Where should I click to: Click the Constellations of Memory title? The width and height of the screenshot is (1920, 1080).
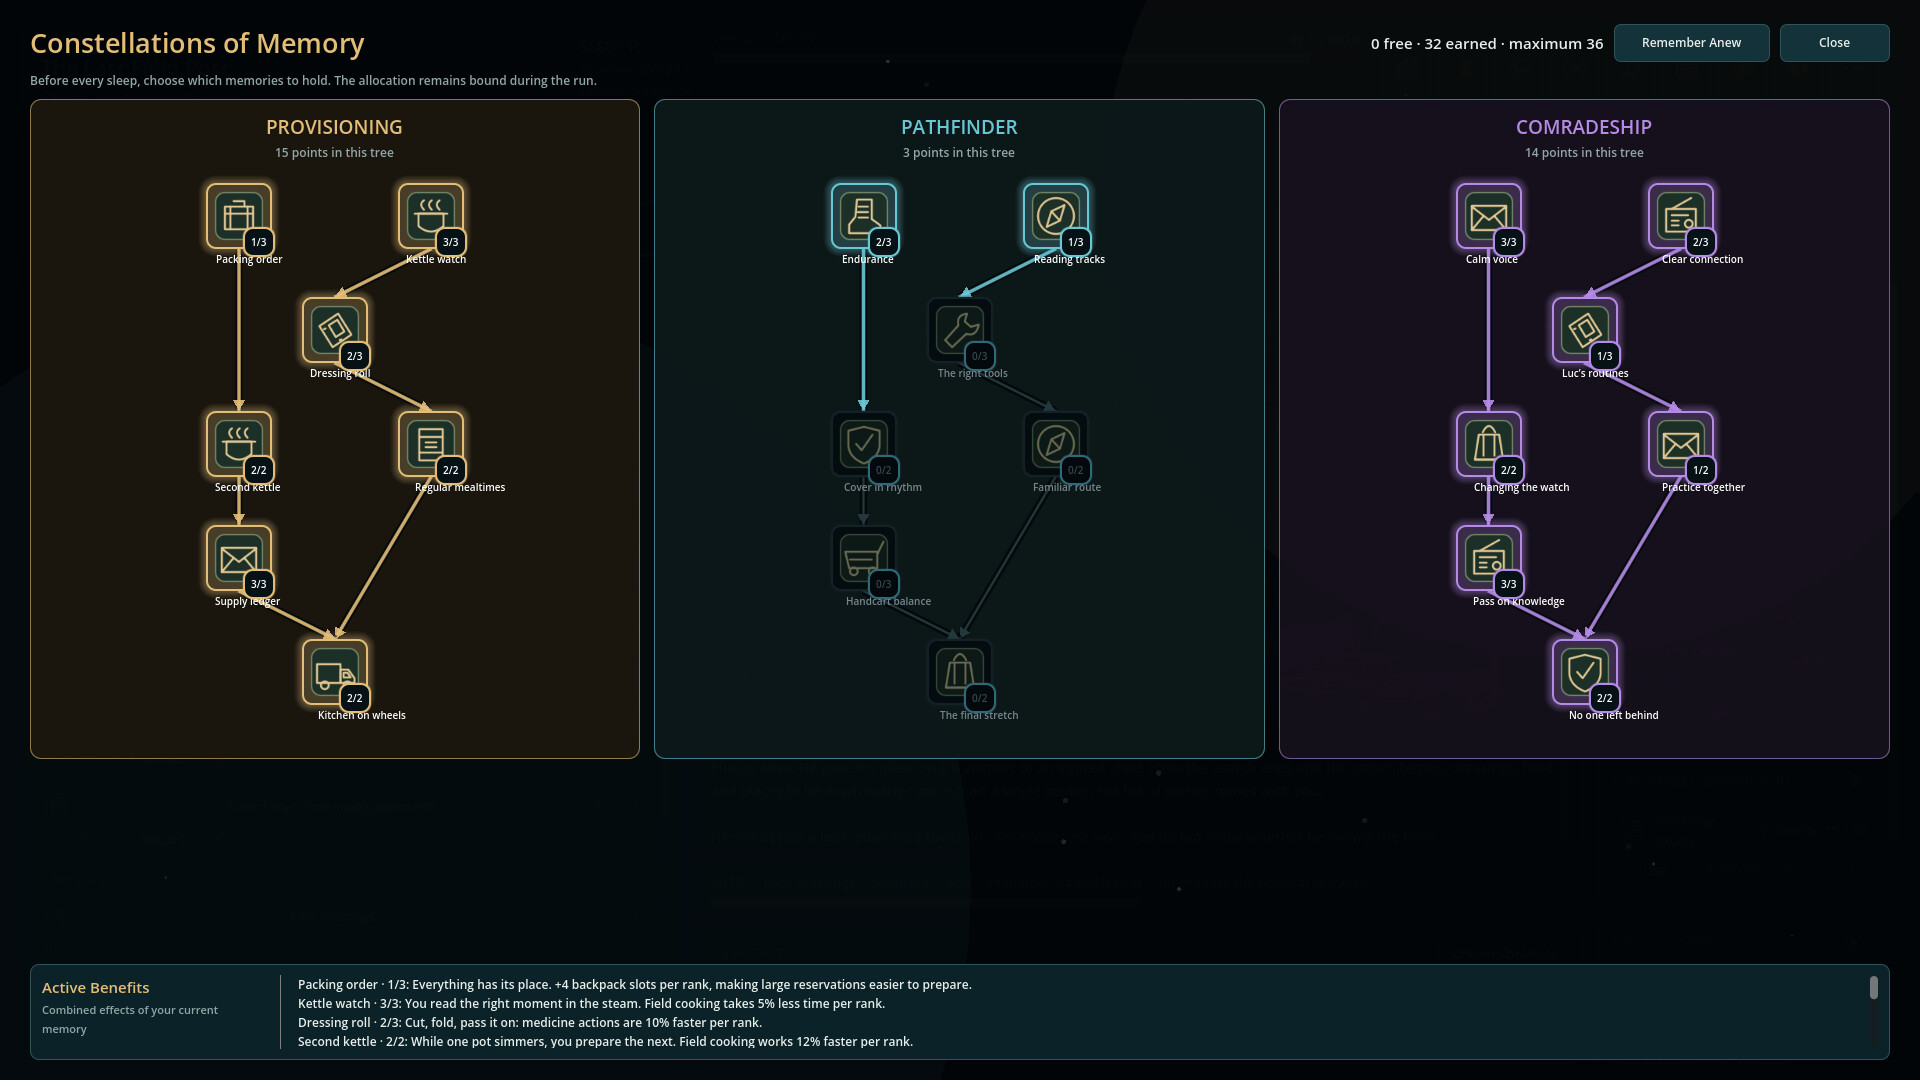(x=197, y=43)
